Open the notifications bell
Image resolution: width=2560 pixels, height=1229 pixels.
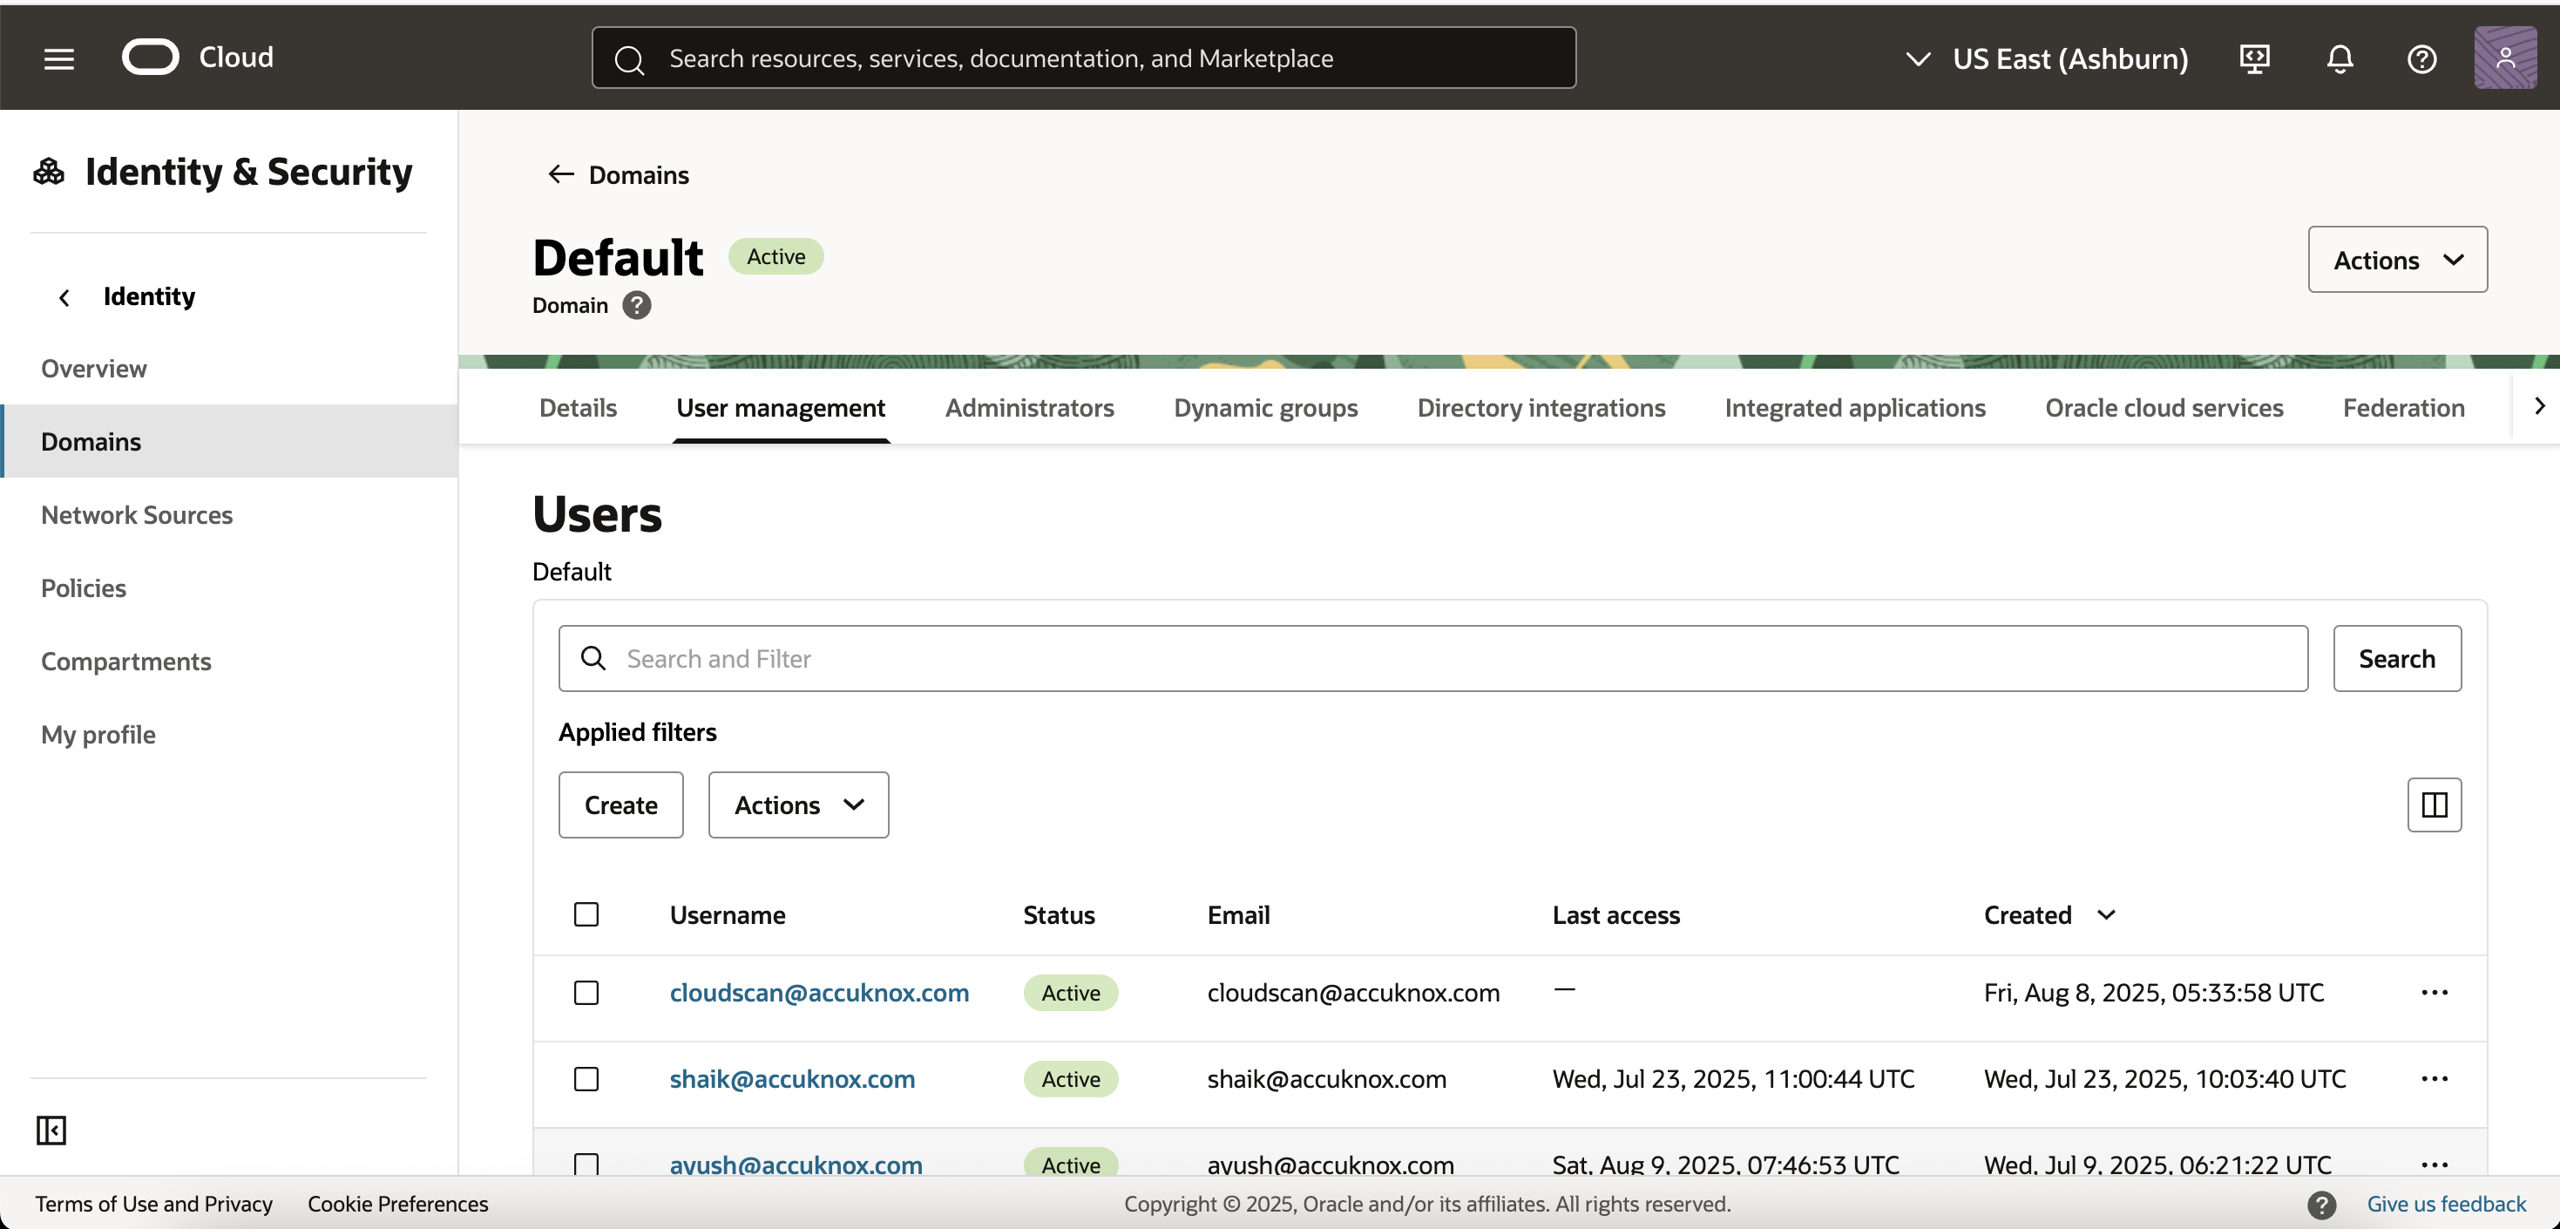(2339, 58)
